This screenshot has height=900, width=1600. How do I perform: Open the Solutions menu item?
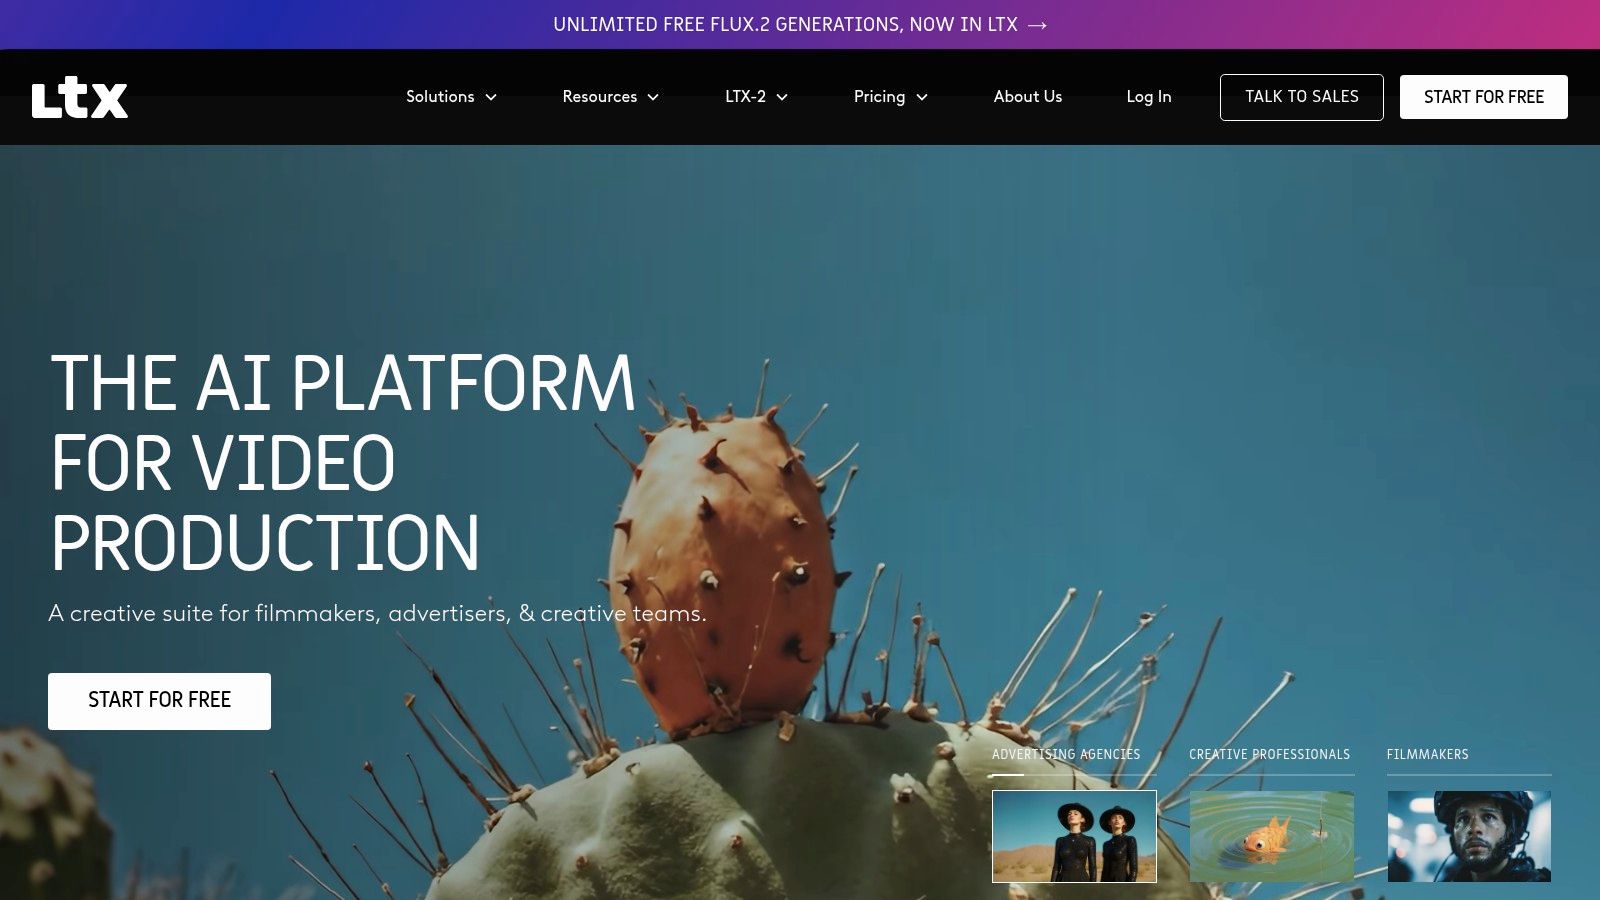[x=440, y=97]
